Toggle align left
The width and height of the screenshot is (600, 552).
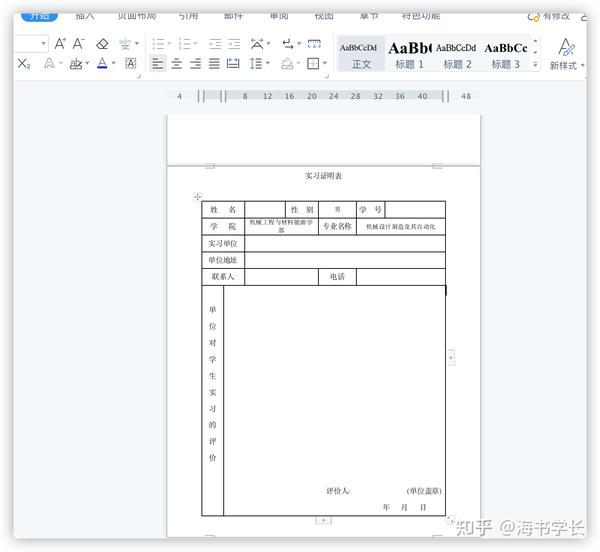(158, 64)
